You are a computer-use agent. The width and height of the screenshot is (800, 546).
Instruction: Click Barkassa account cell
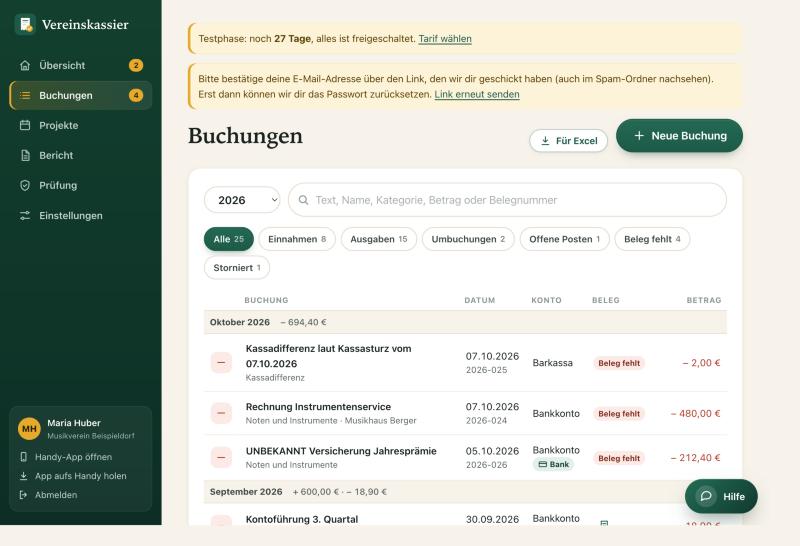coord(553,363)
